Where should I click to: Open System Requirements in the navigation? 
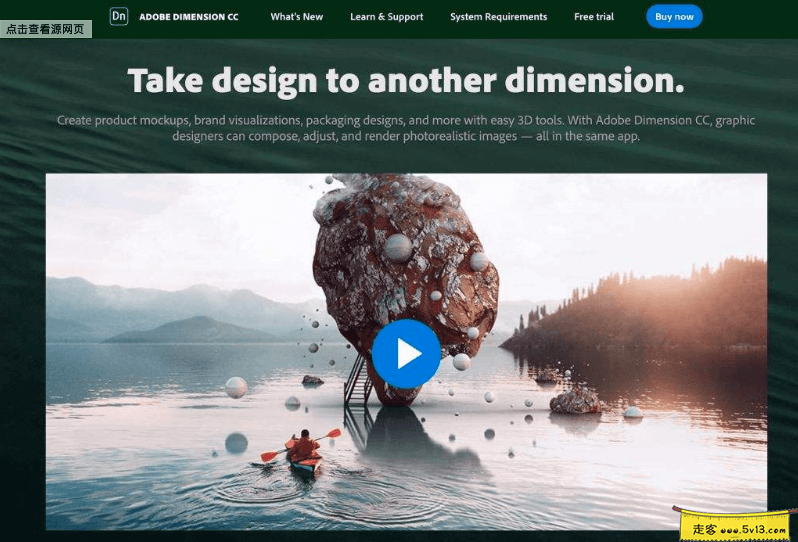pos(498,17)
